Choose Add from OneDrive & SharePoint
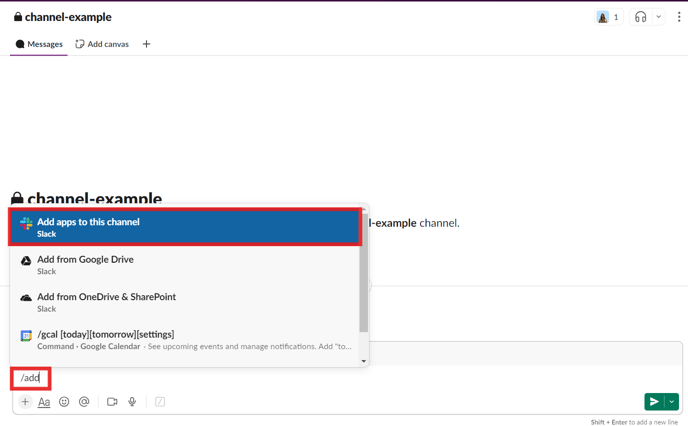Viewport: 688px width, 426px height. pyautogui.click(x=184, y=302)
